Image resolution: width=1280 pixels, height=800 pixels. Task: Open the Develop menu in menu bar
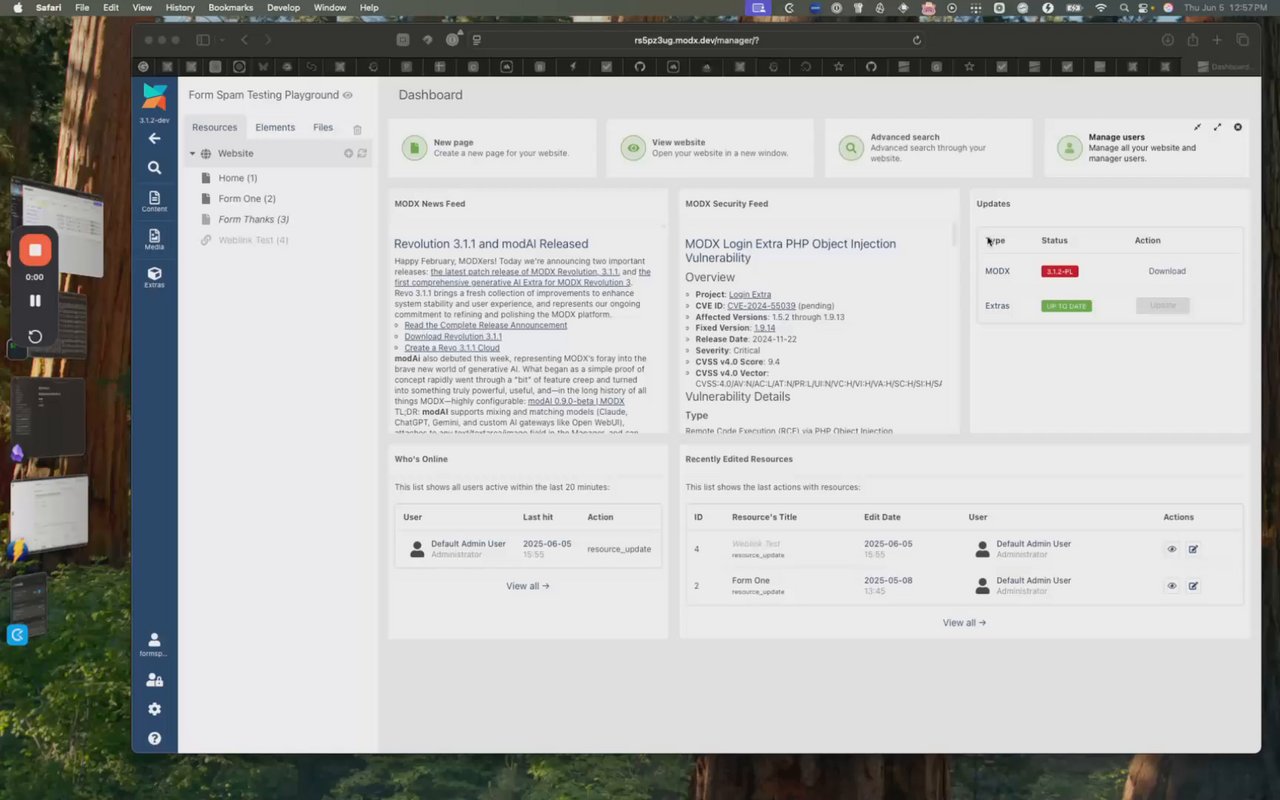click(283, 8)
